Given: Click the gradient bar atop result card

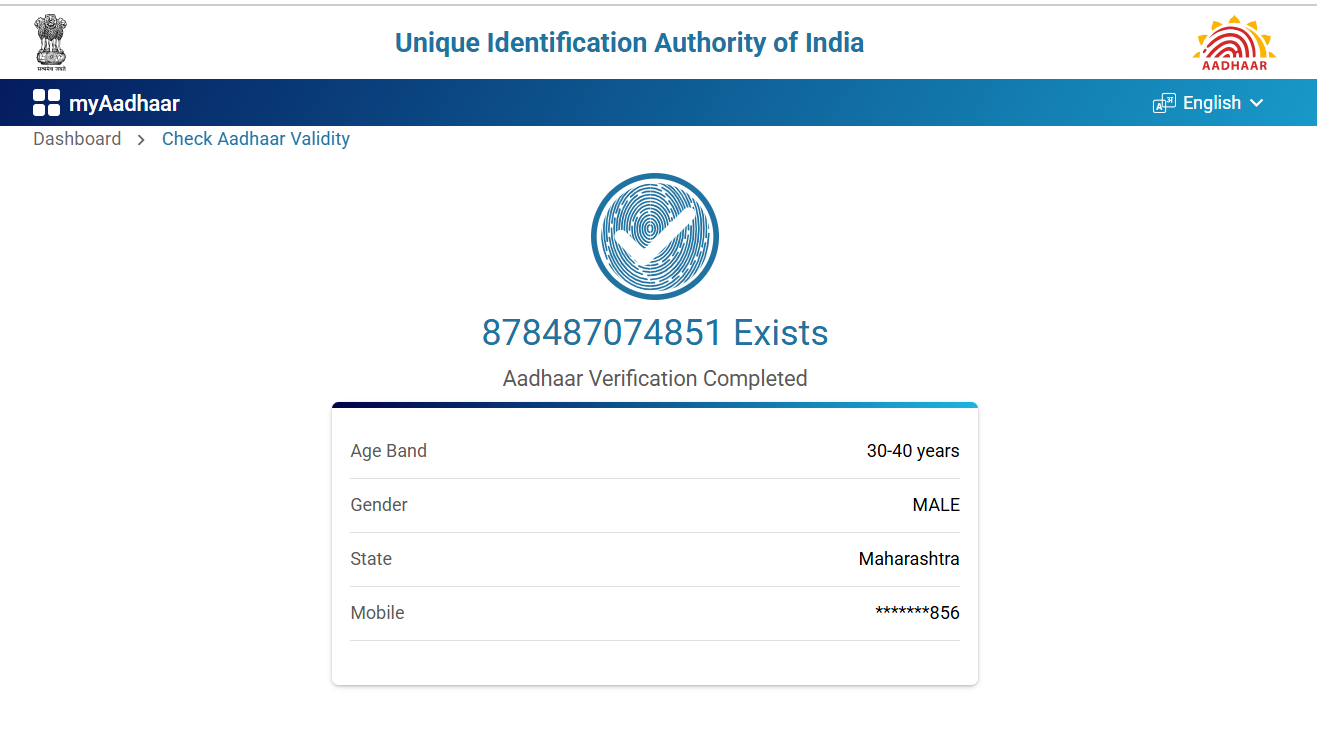Looking at the screenshot, I should (655, 405).
